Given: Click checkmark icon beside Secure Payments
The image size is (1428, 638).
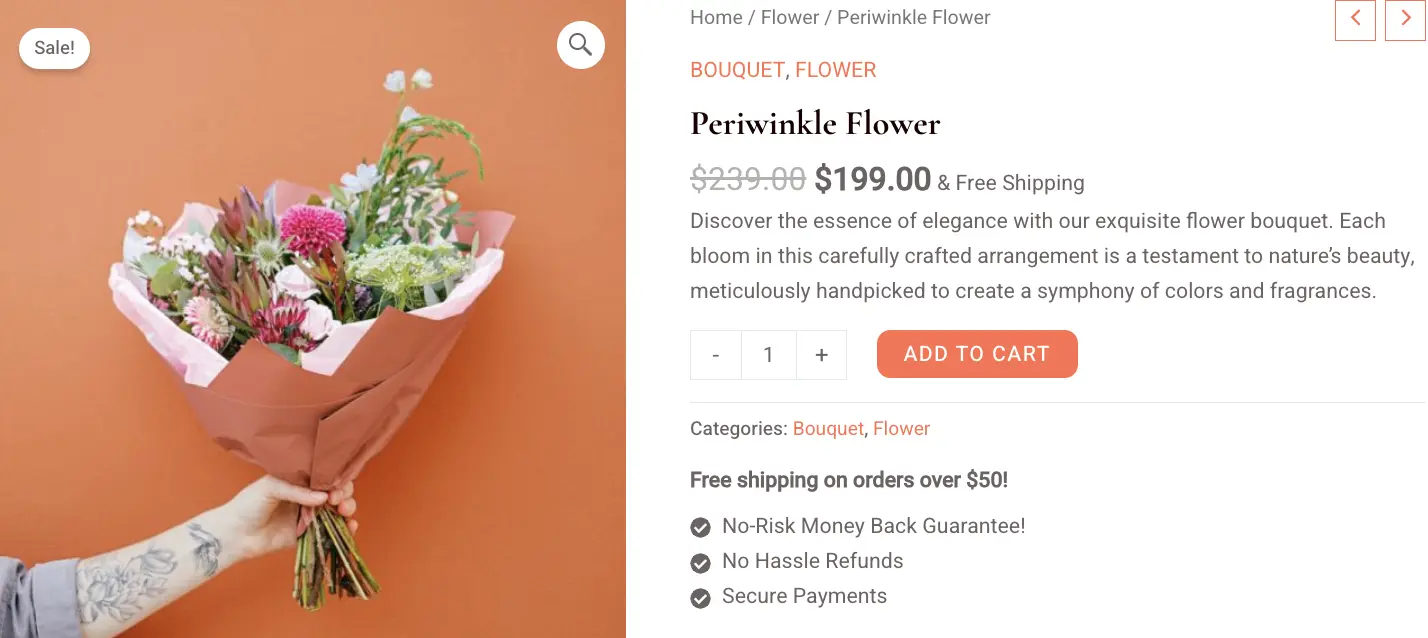Looking at the screenshot, I should point(701,598).
